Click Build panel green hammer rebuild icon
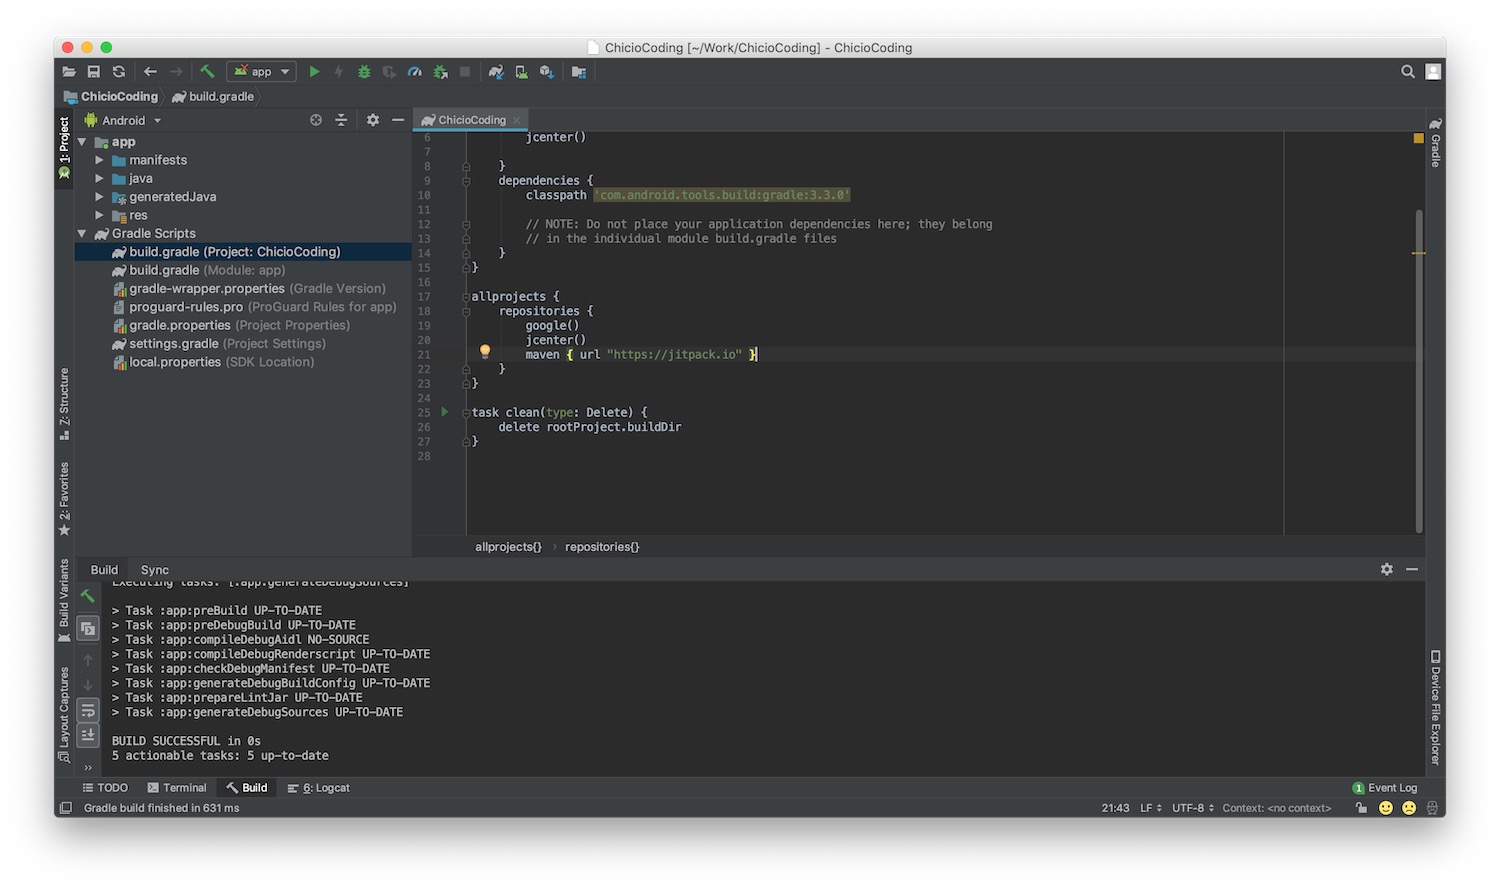Viewport: 1500px width, 889px height. [x=88, y=596]
